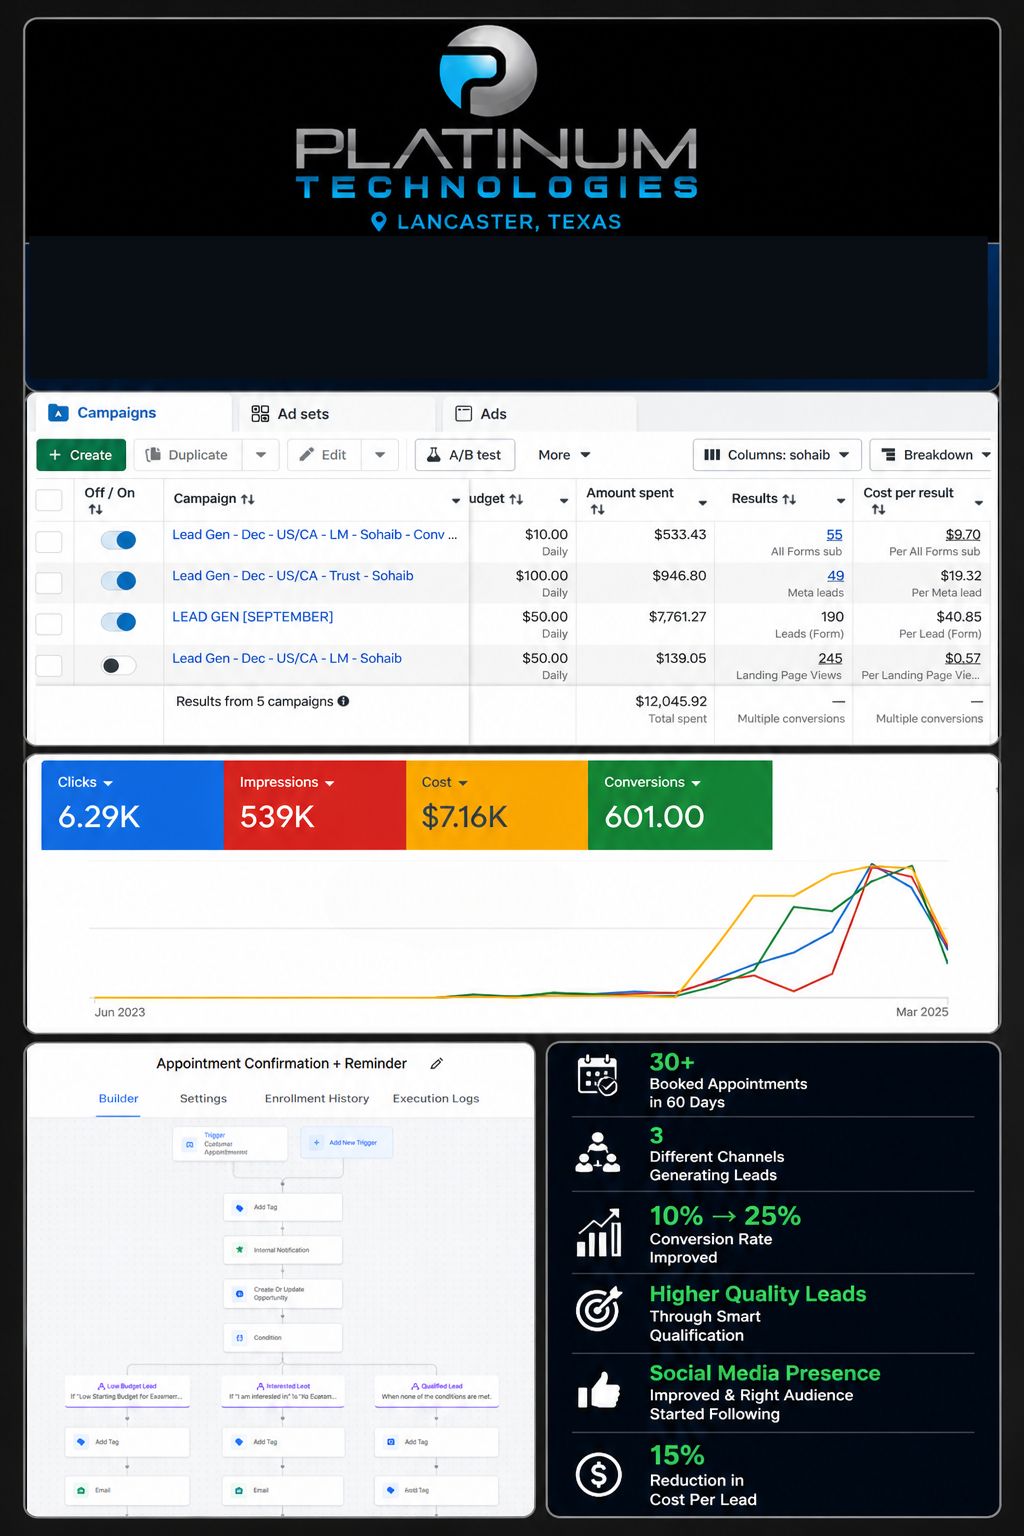Screen dimensions: 1024x1536
Task: Click the first Add Tag step below trigger
Action: click(x=283, y=1207)
